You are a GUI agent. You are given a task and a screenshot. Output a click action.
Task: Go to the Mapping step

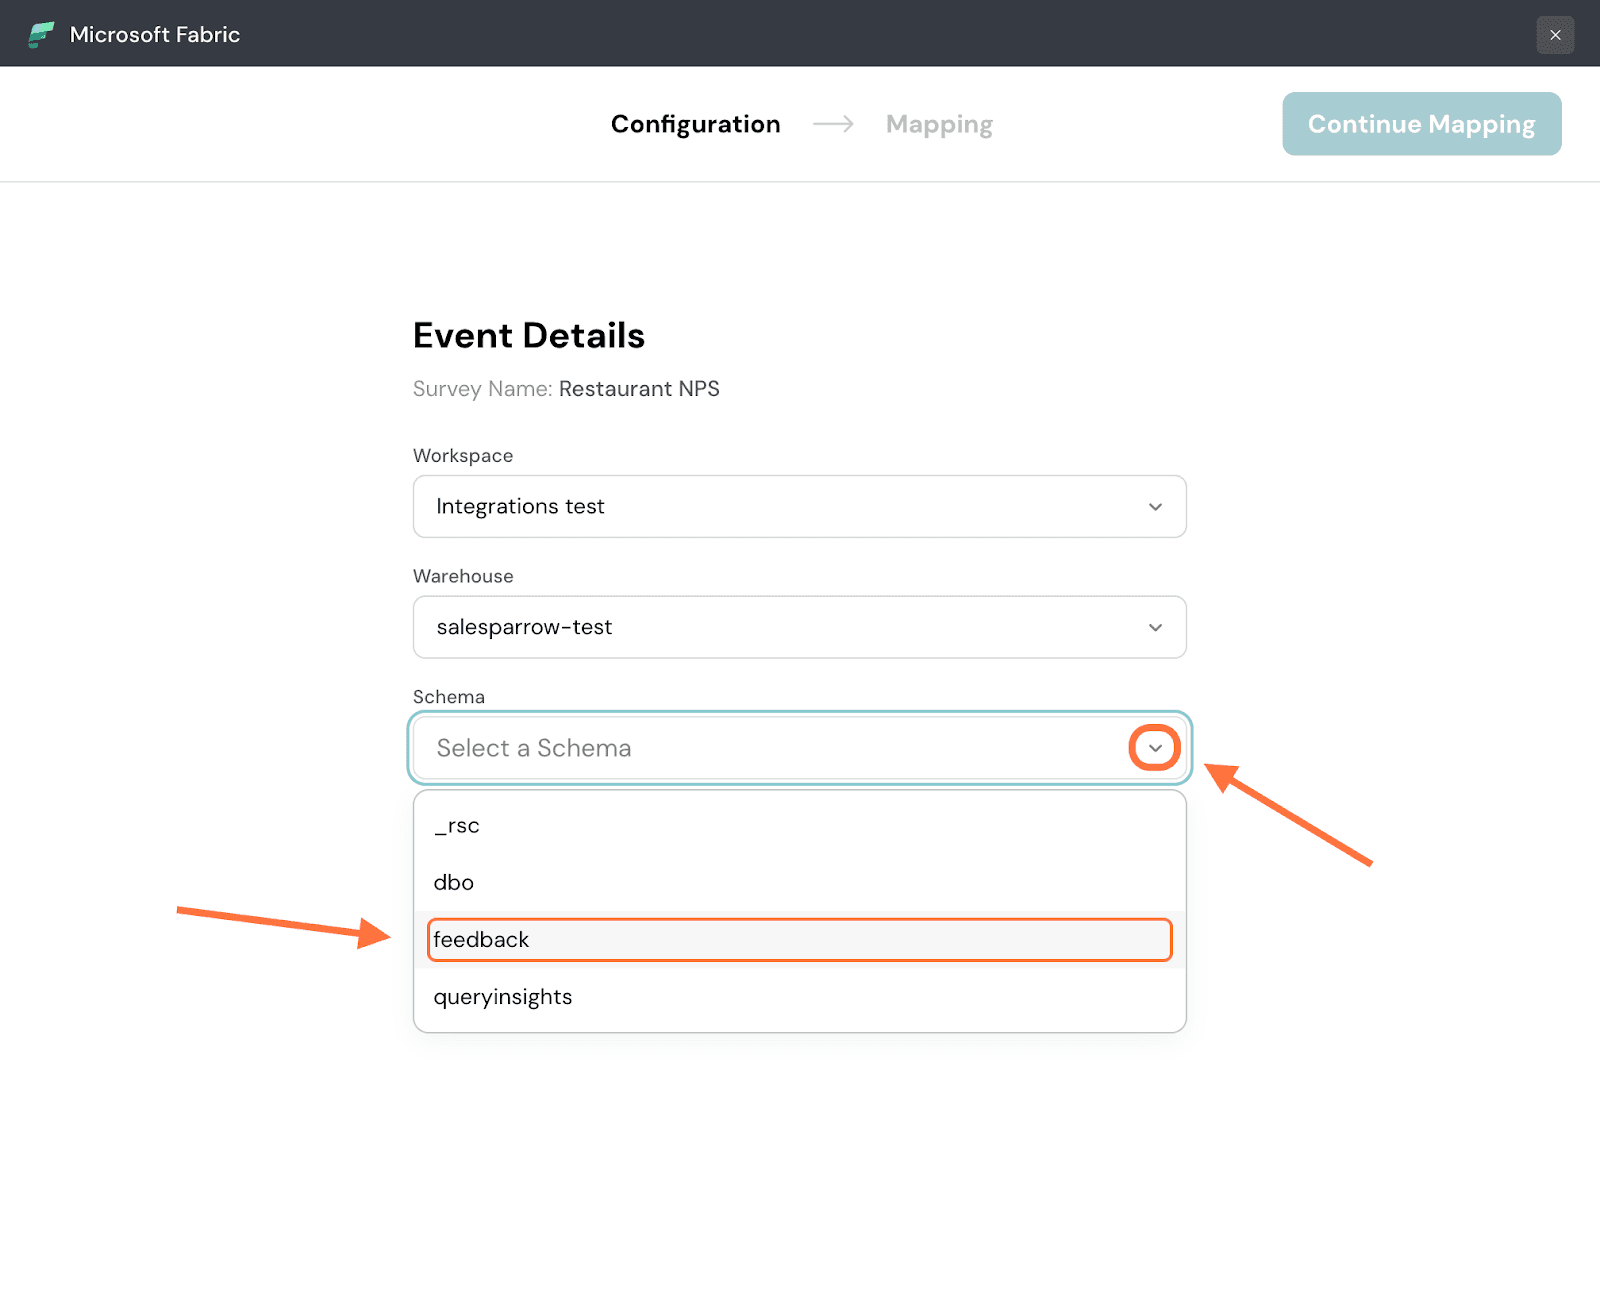(x=939, y=124)
